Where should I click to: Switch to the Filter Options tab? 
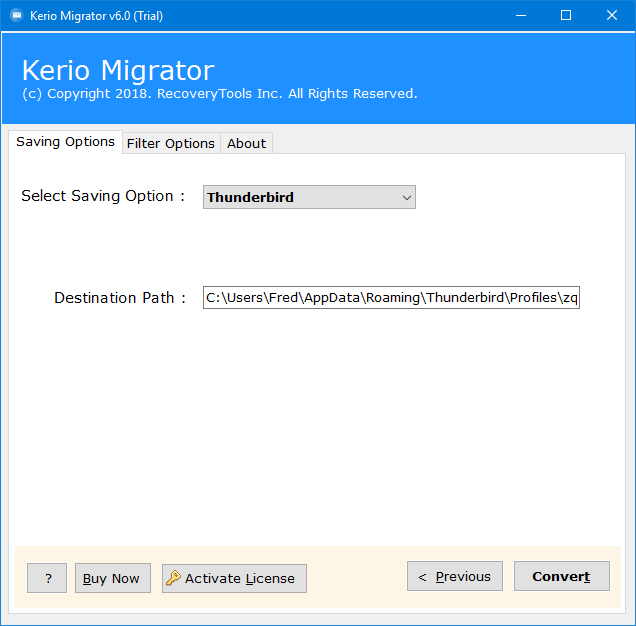coord(171,143)
